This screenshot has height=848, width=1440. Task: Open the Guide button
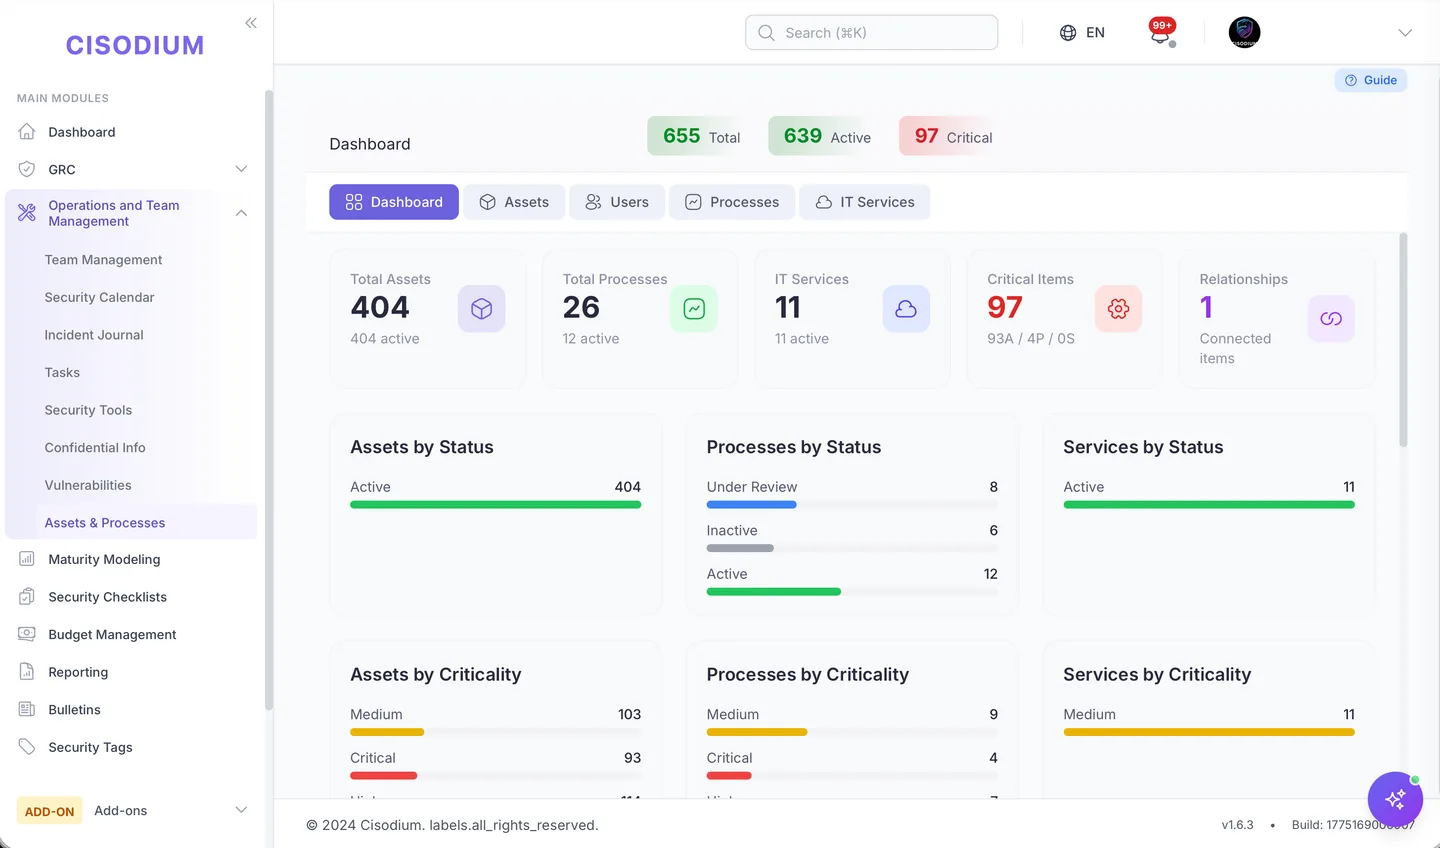[1371, 80]
